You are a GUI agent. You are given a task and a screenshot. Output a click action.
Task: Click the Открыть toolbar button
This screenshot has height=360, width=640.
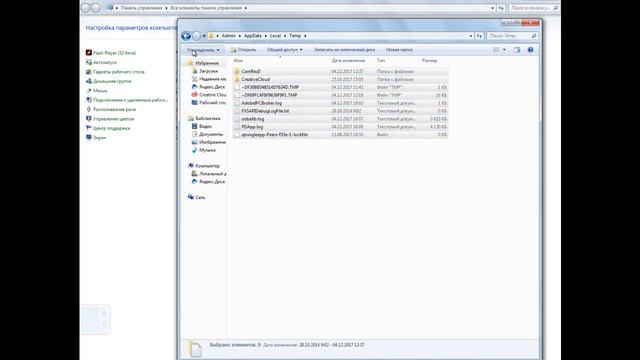click(243, 50)
